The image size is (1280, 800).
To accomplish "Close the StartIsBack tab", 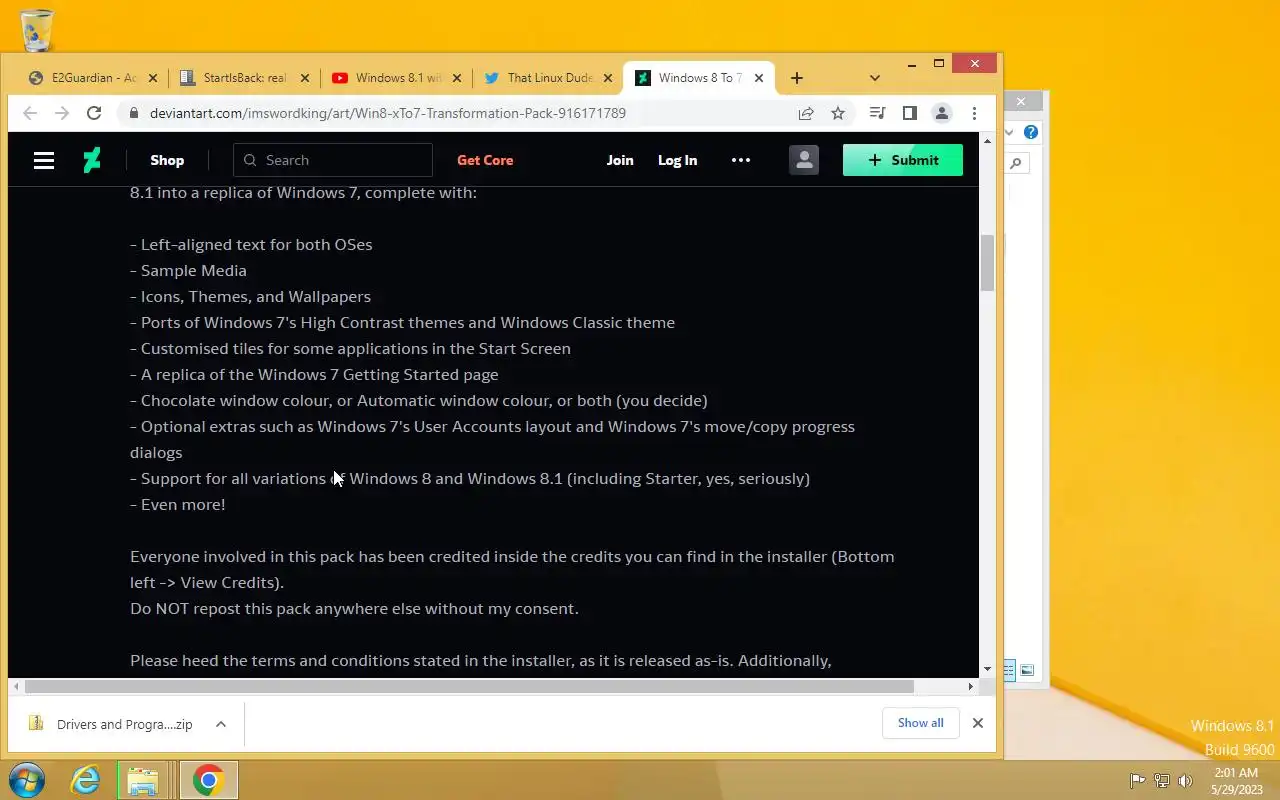I will [305, 78].
